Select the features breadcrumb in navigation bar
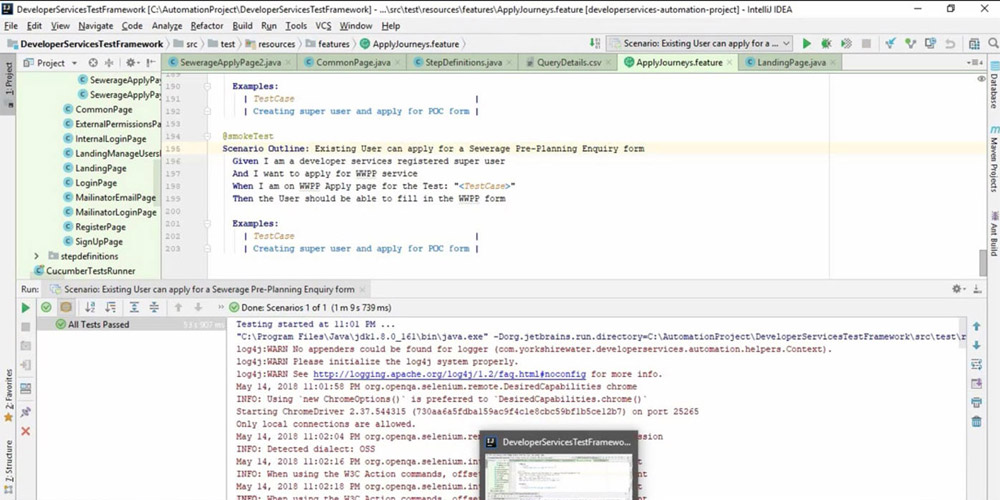Viewport: 1000px width, 500px height. pyautogui.click(x=334, y=44)
